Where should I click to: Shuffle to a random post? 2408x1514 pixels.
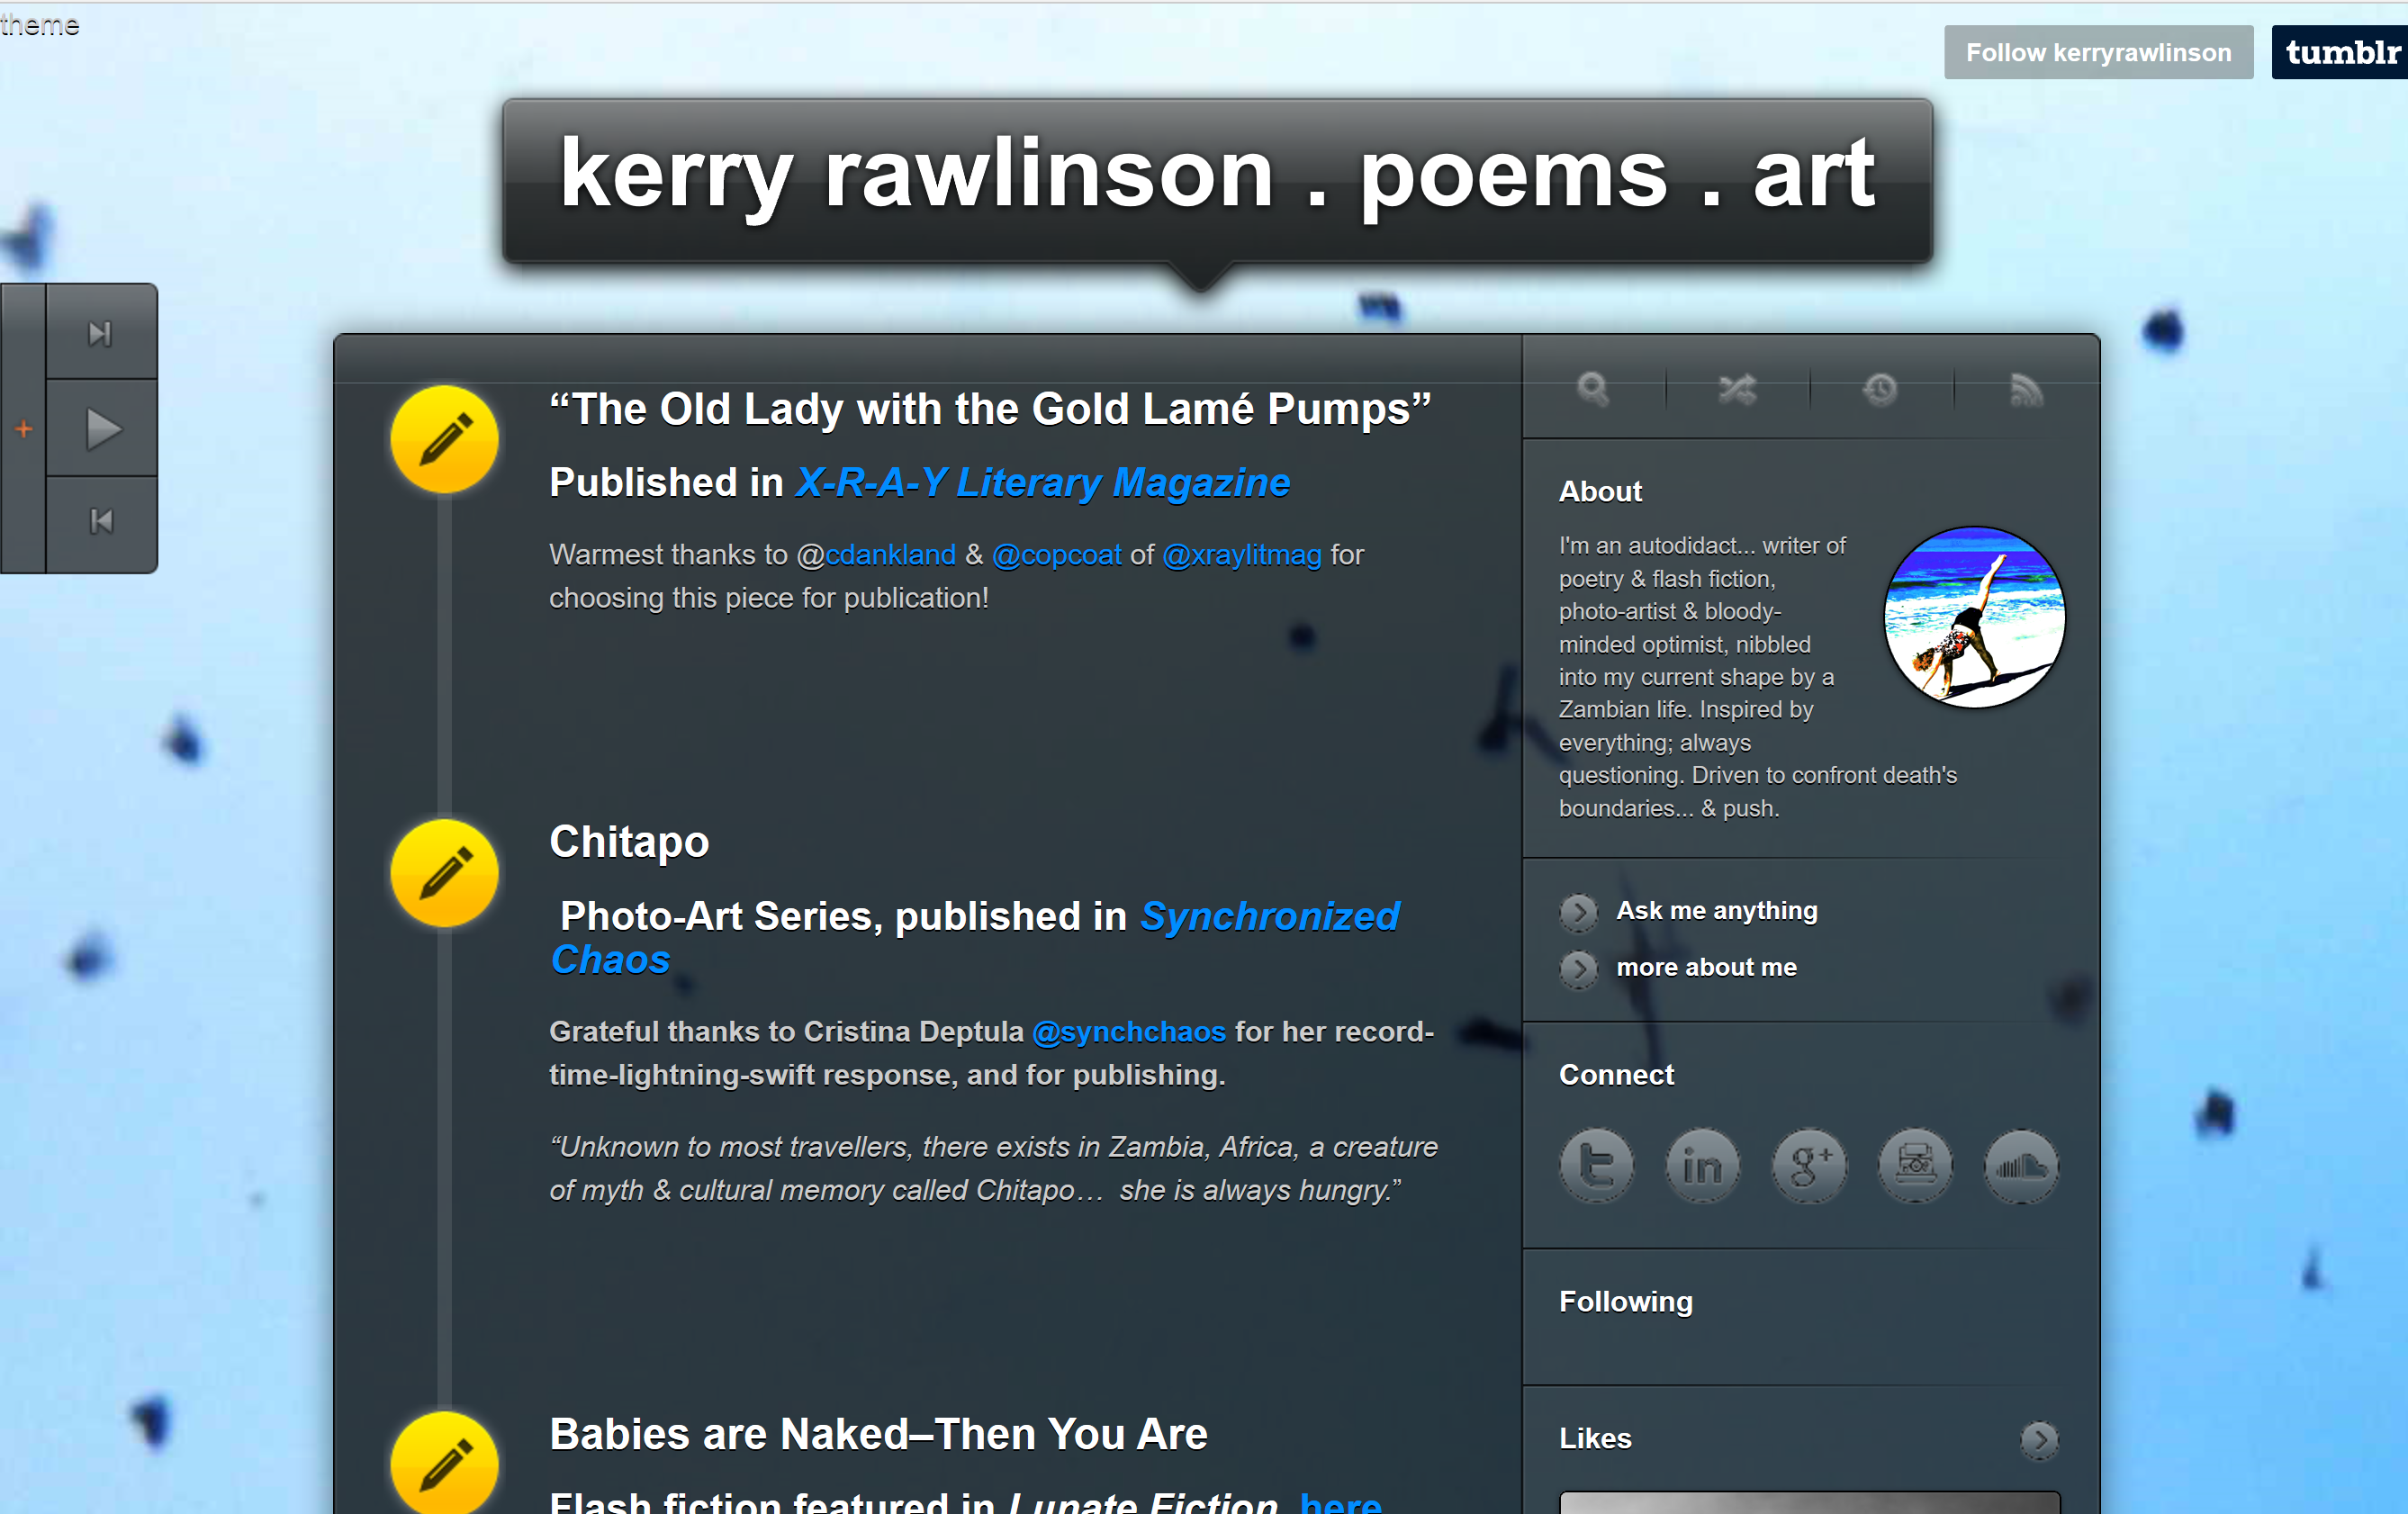coord(1738,389)
